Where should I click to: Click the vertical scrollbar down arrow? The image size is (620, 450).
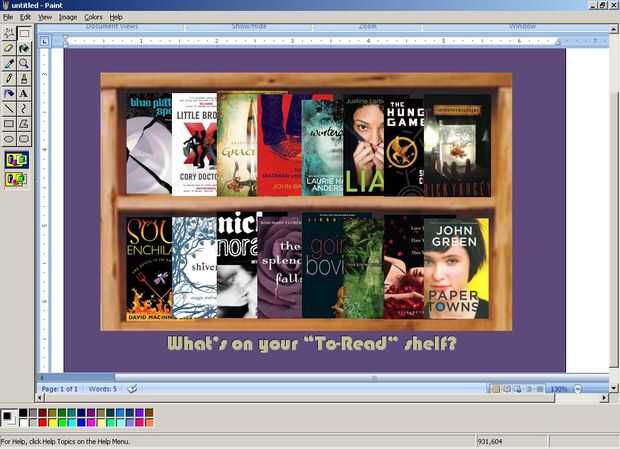(x=614, y=388)
